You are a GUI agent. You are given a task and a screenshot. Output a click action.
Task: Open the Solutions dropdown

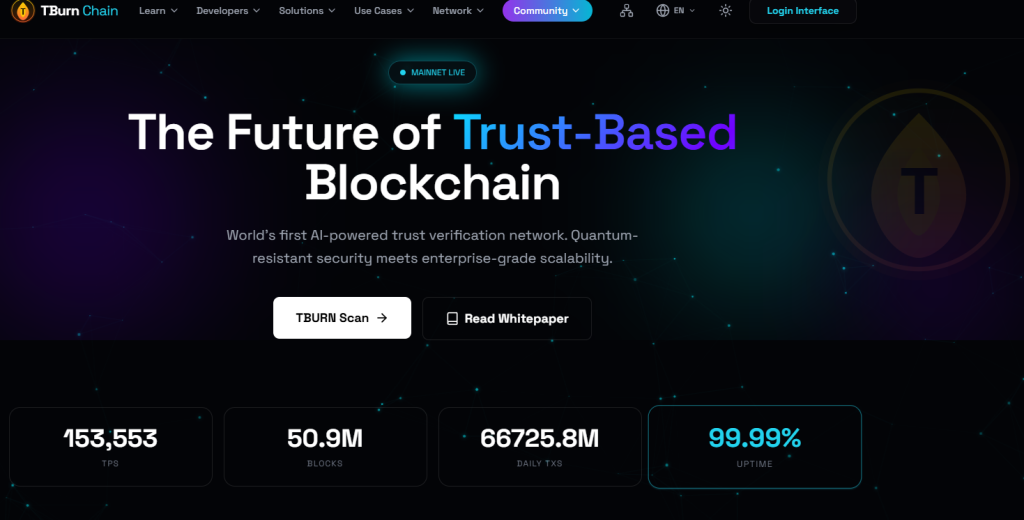[x=307, y=11]
